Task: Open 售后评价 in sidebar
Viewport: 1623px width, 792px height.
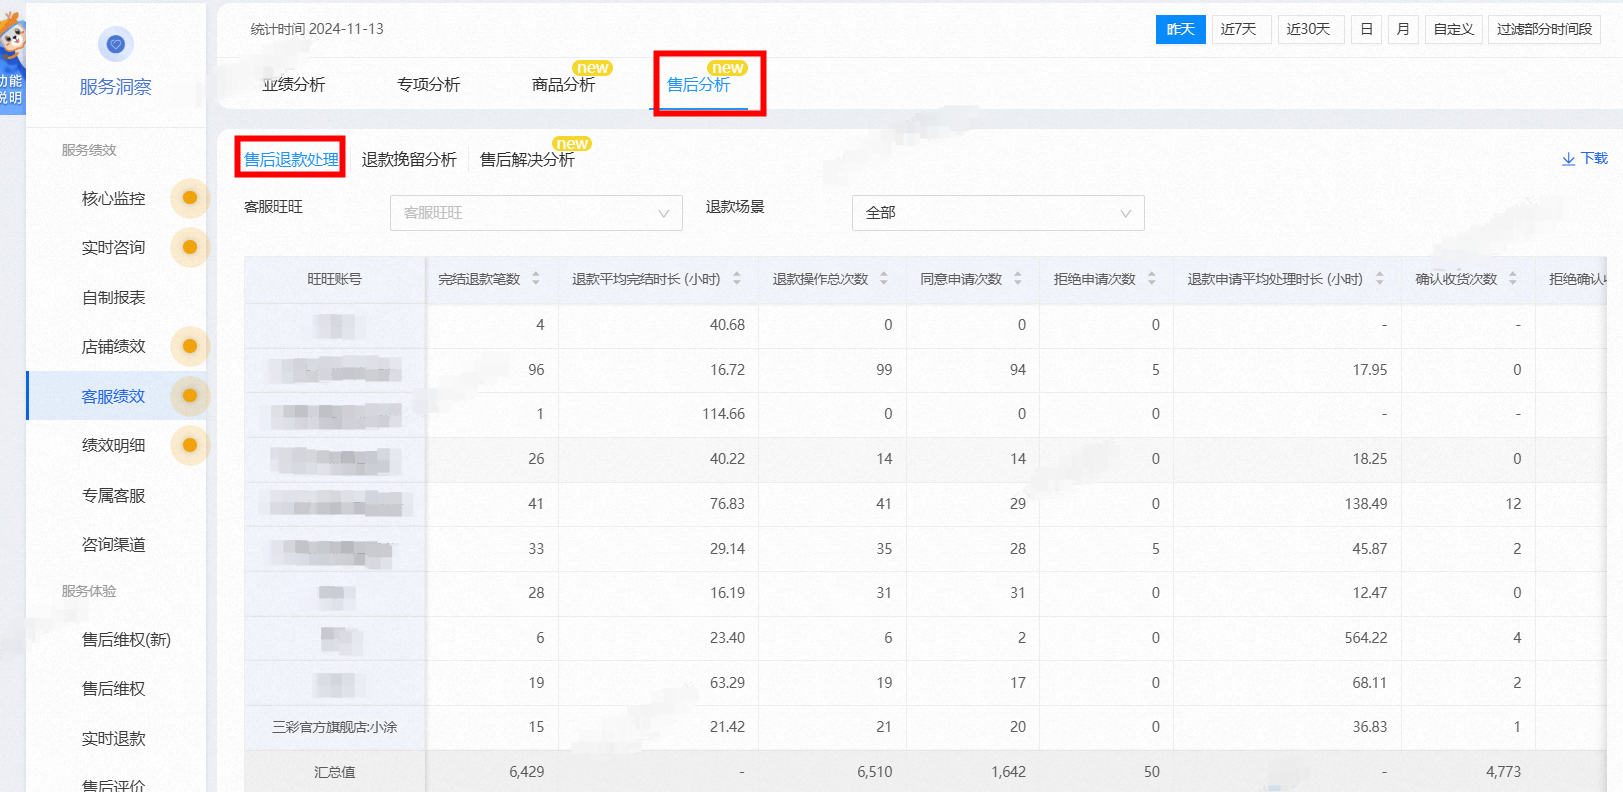Action: tap(114, 785)
